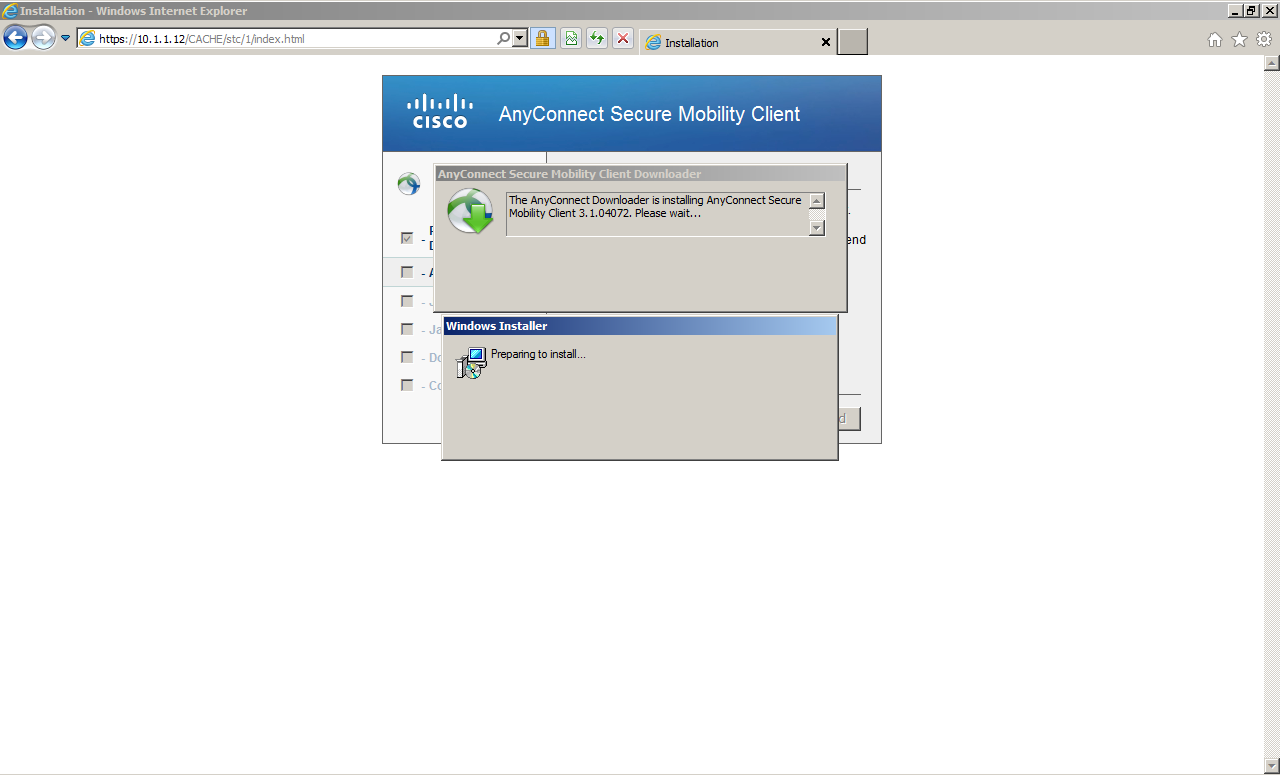Click the IE page icon in address bar

(88, 39)
